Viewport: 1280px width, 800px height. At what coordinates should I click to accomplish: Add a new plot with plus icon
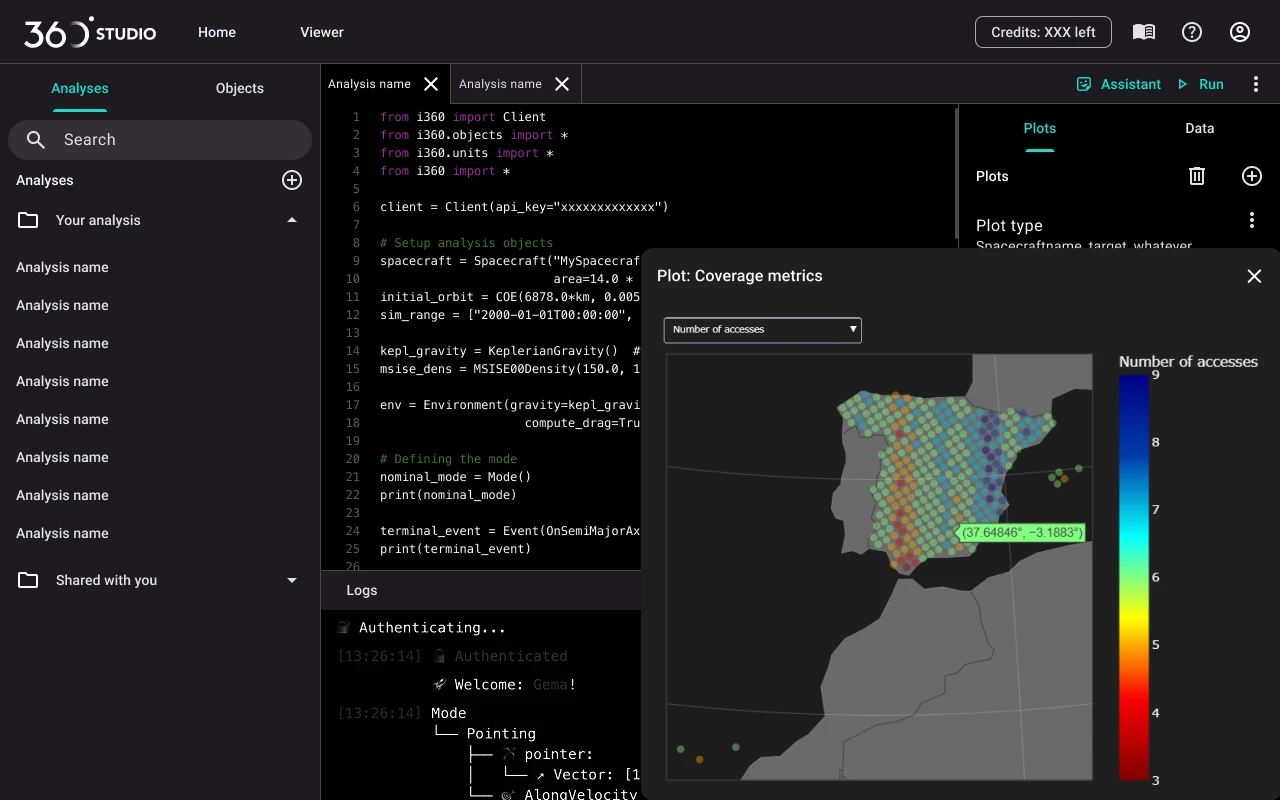click(1251, 176)
